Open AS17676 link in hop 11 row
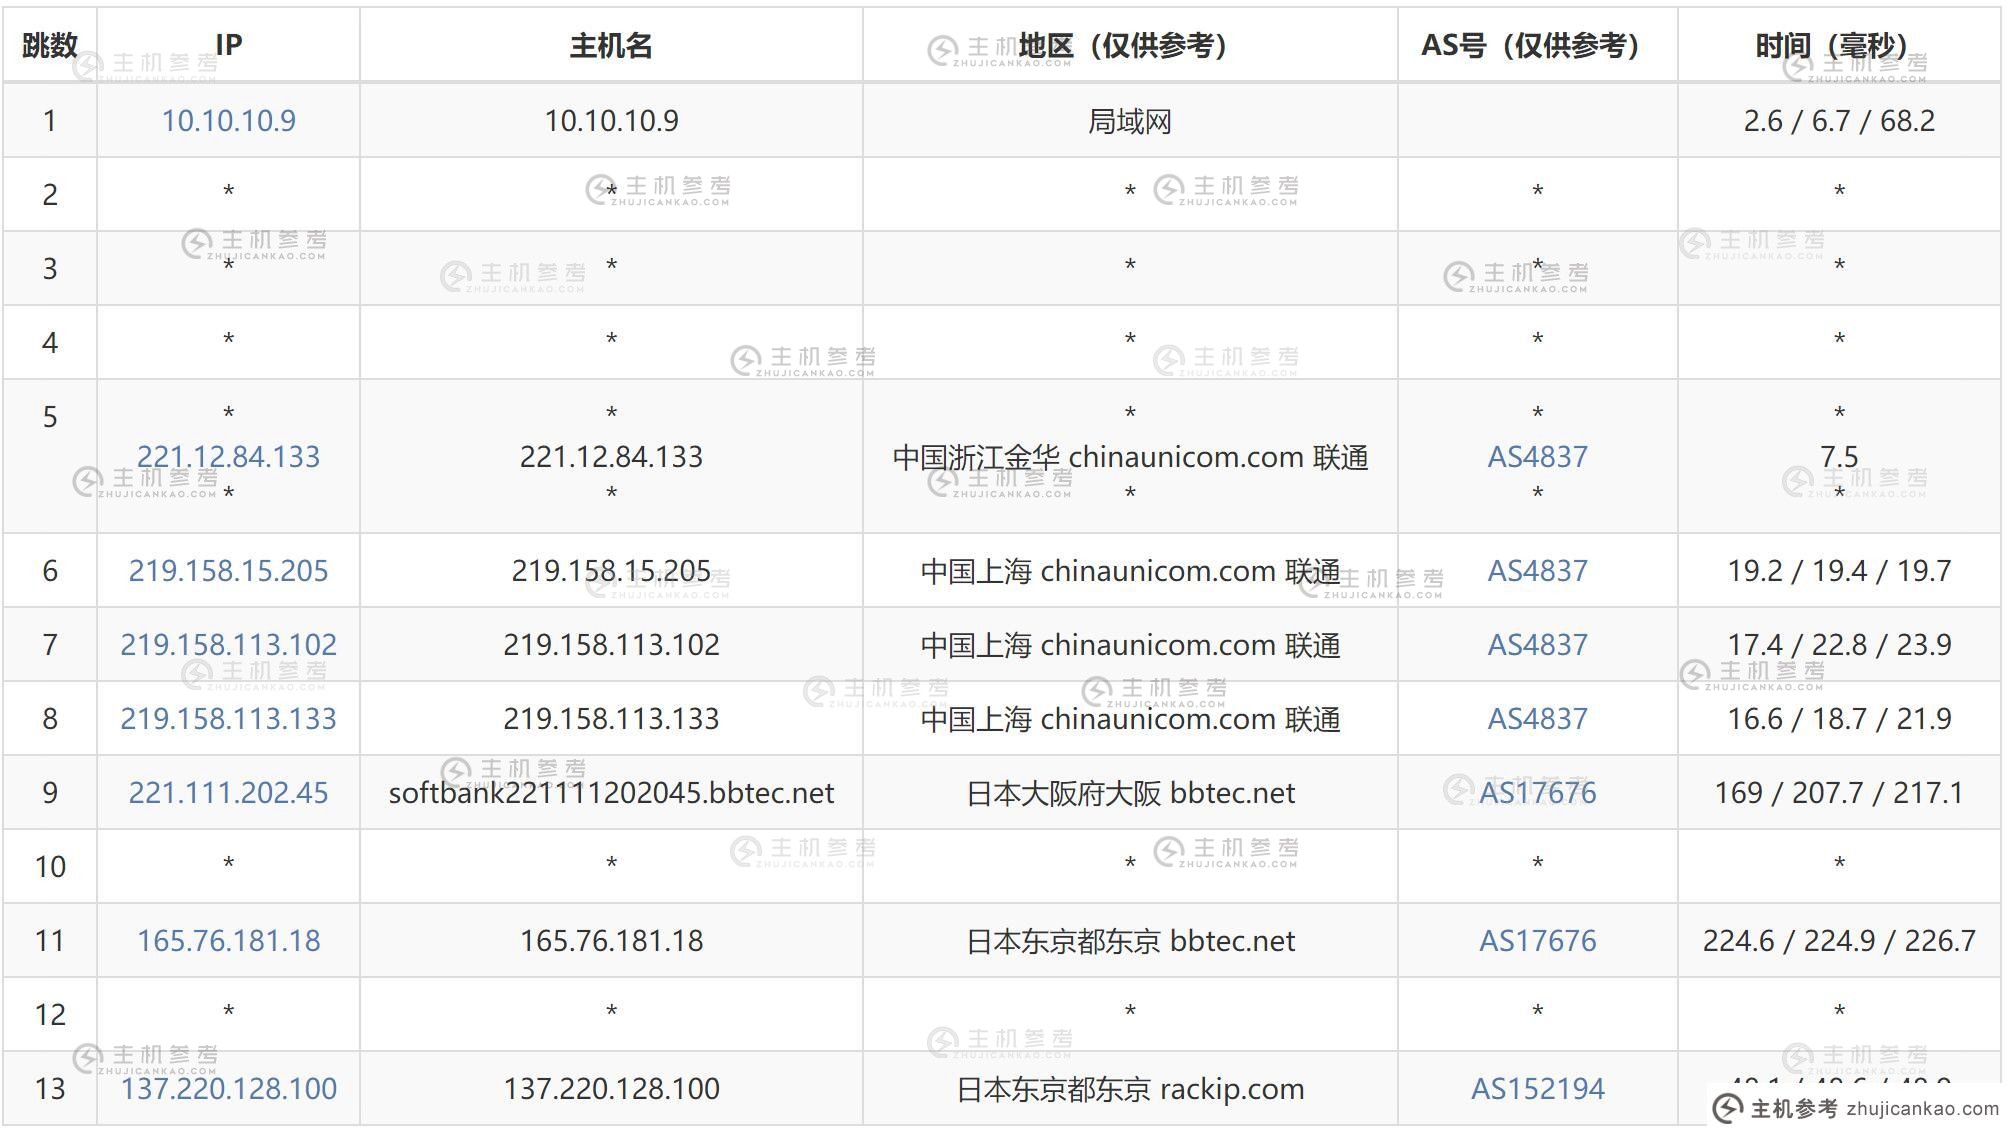This screenshot has width=2007, height=1133. [x=1538, y=941]
